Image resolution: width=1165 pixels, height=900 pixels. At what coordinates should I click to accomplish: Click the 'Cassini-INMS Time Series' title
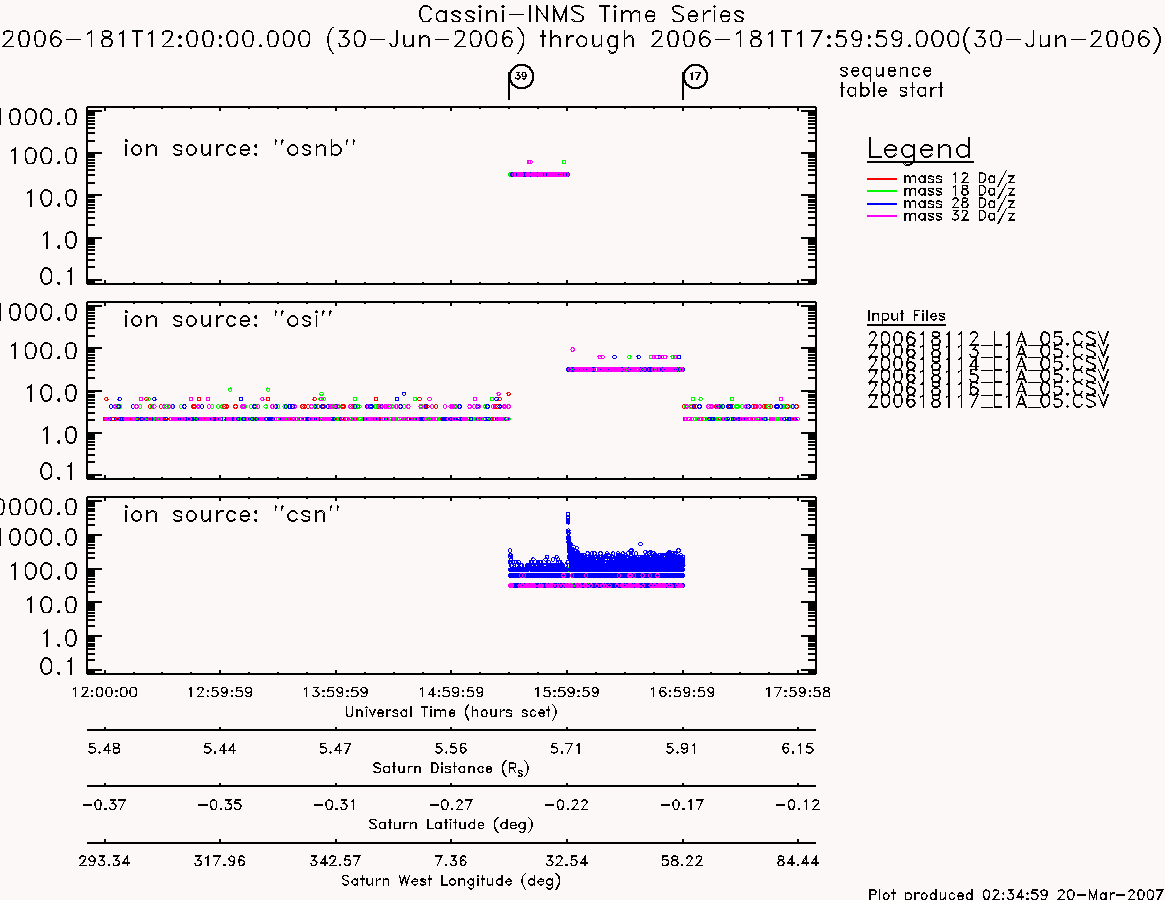click(x=581, y=14)
